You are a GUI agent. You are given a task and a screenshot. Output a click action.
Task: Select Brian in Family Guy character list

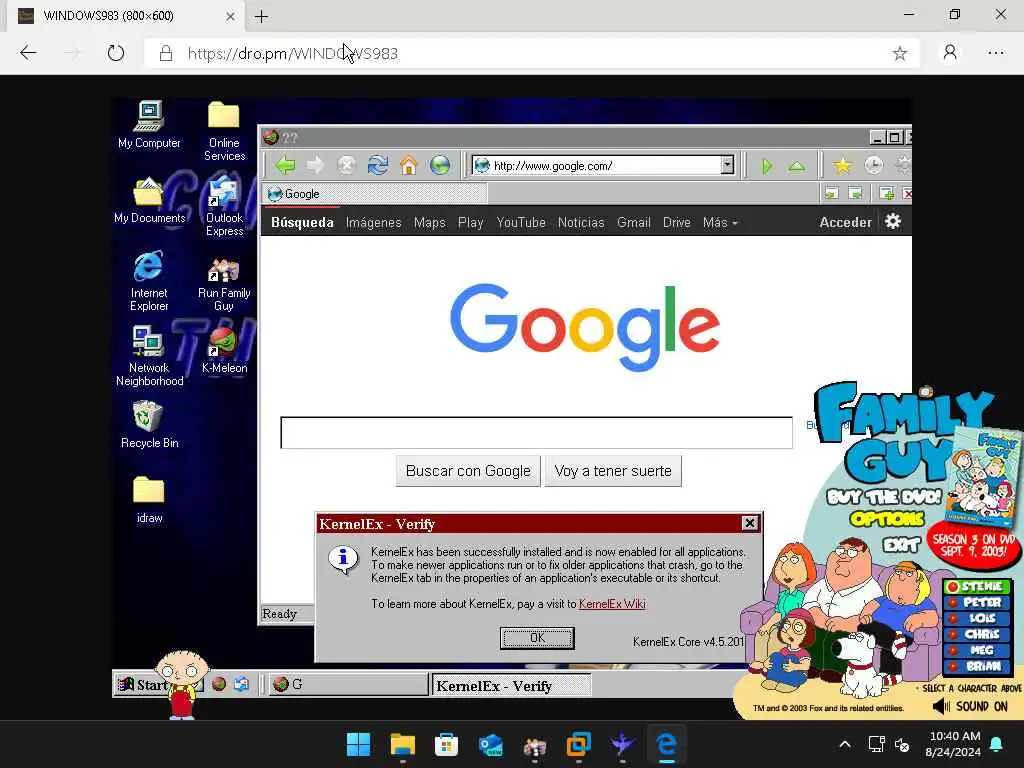coord(978,667)
